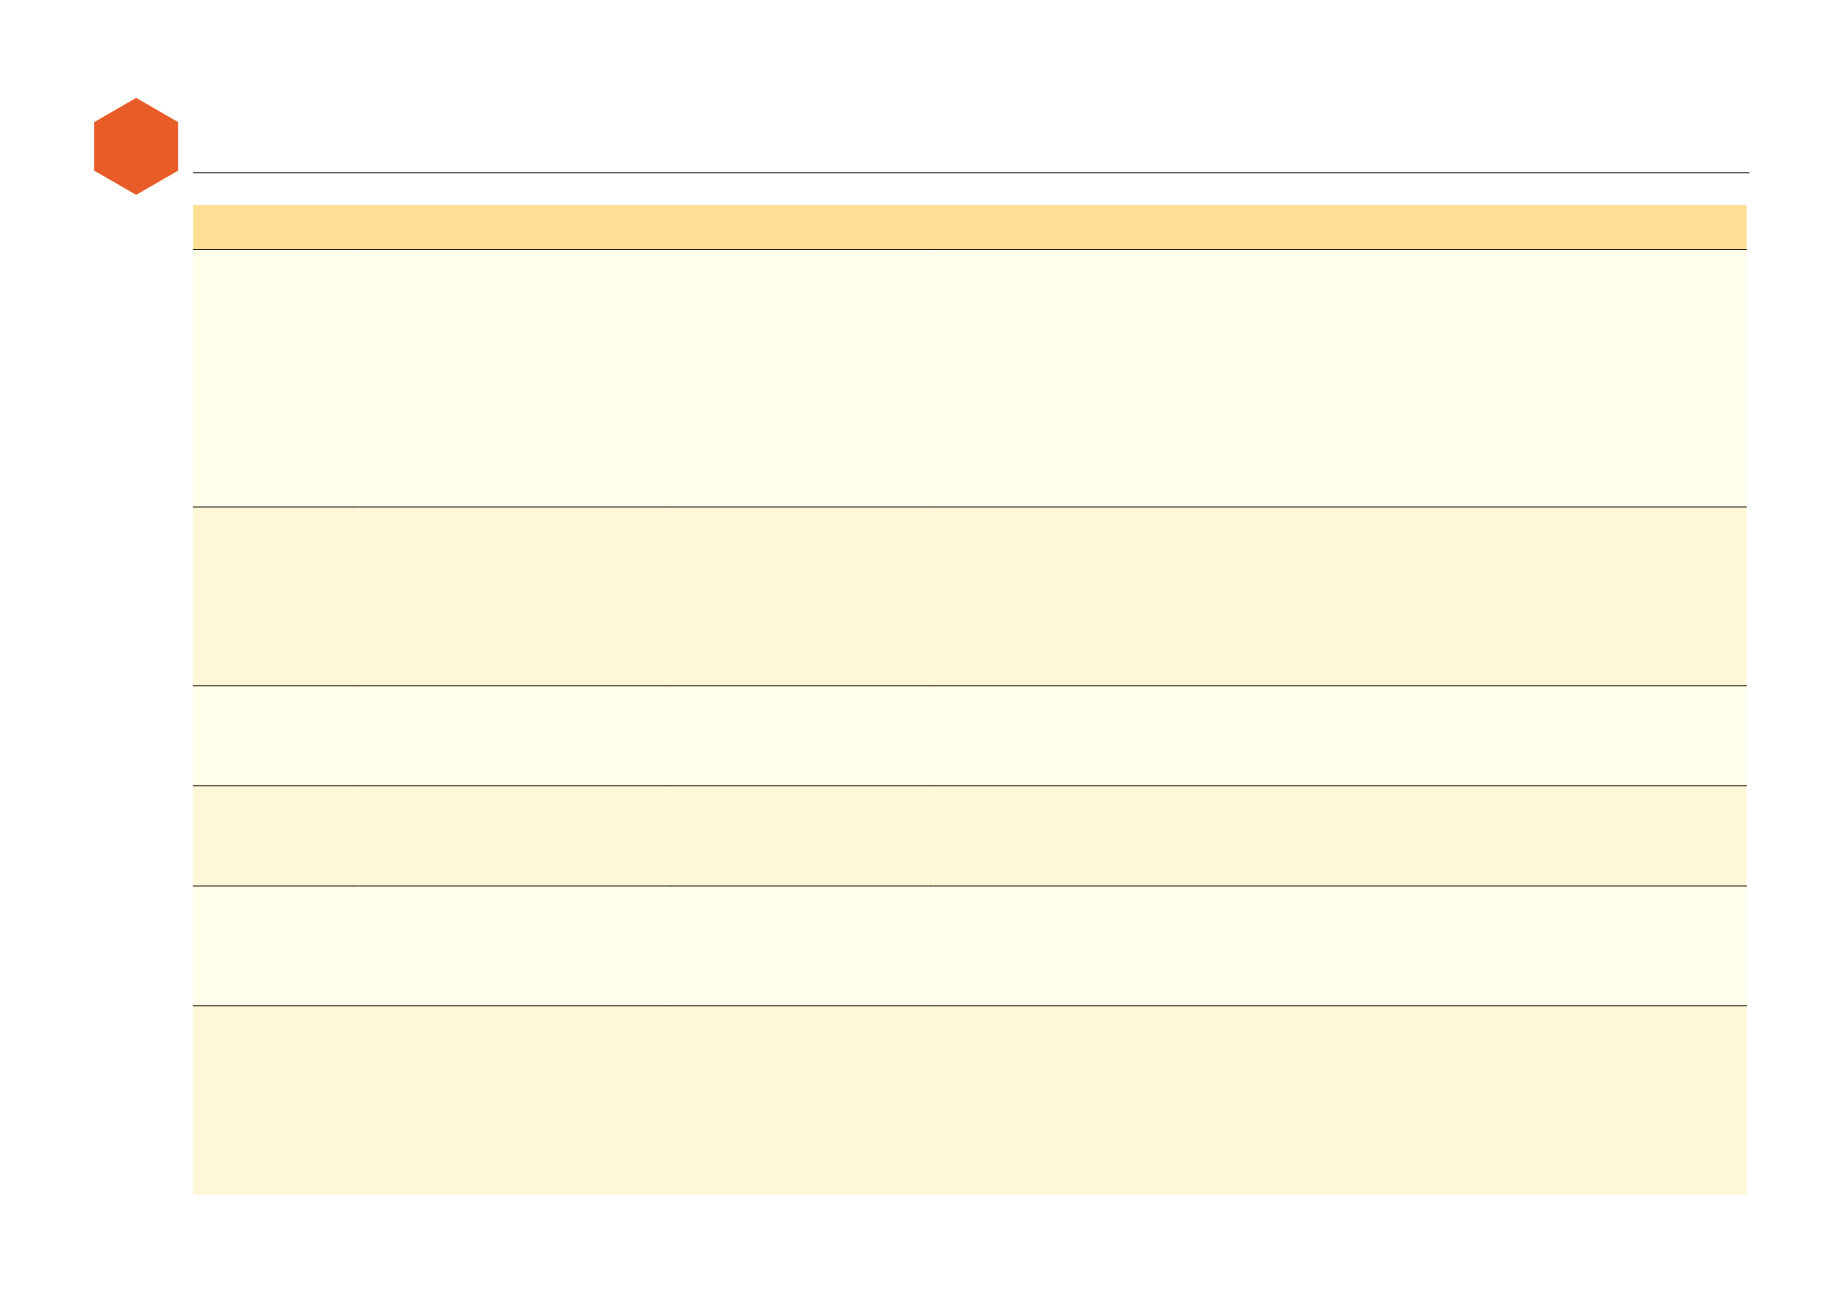Screen dimensions: 1839x1300
Task: Select second-column cell of the bottom table row
Action: pos(511,1100)
